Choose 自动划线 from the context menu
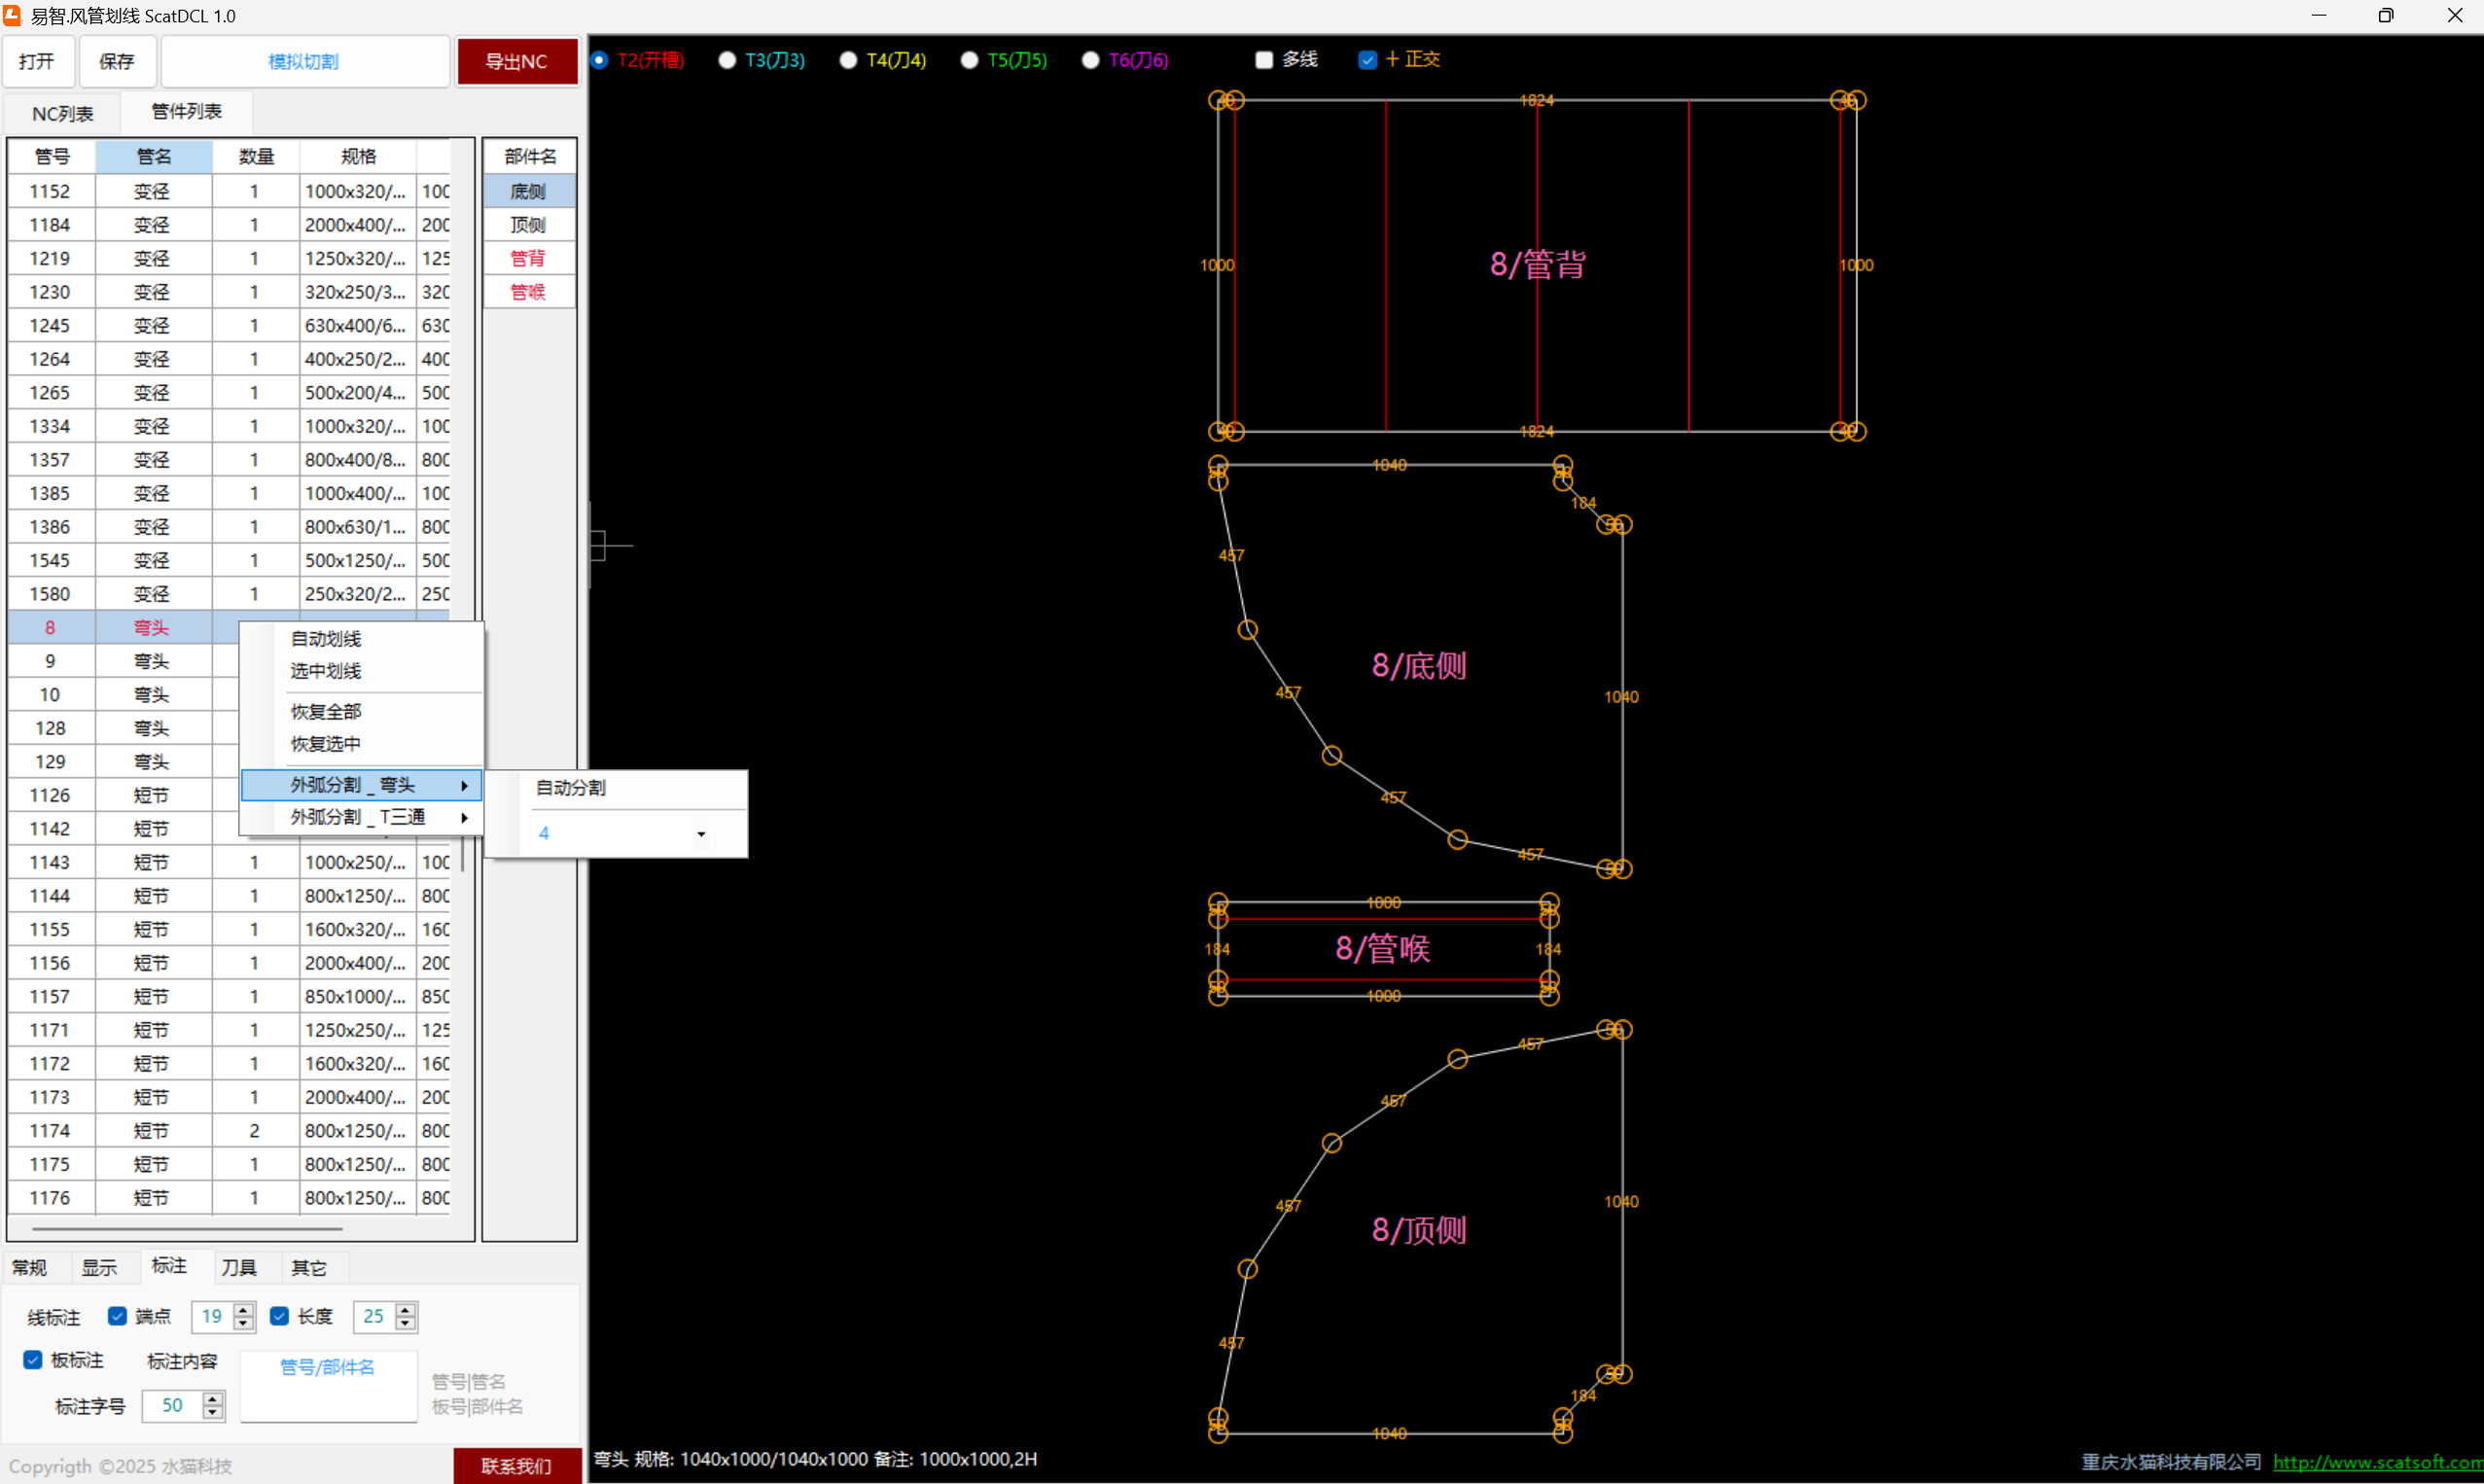This screenshot has height=1484, width=2484. click(x=326, y=638)
